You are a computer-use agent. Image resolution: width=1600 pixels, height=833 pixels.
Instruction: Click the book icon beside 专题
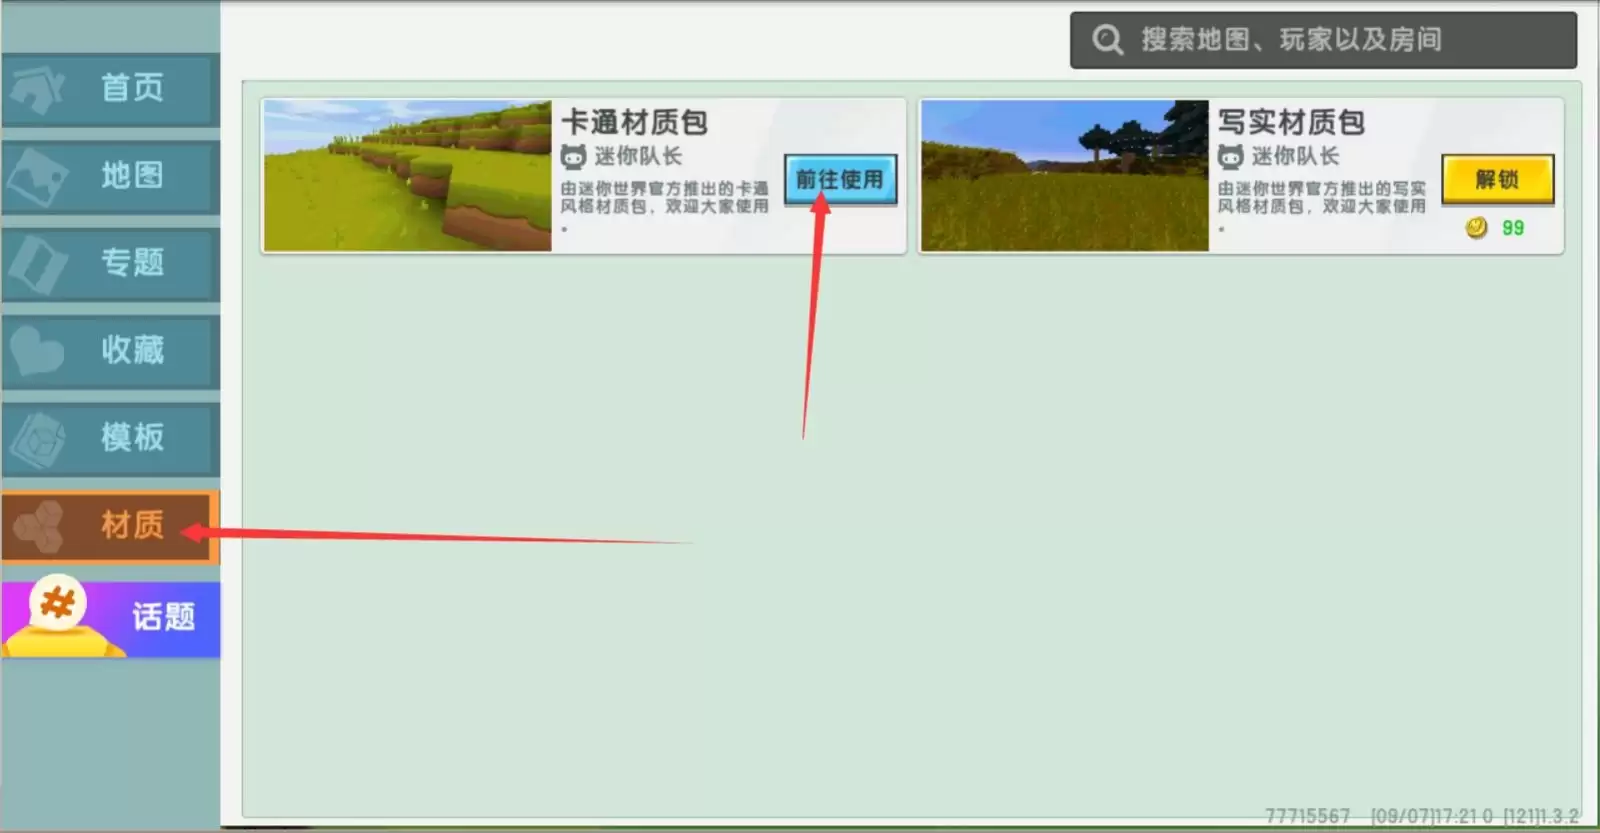(x=37, y=263)
